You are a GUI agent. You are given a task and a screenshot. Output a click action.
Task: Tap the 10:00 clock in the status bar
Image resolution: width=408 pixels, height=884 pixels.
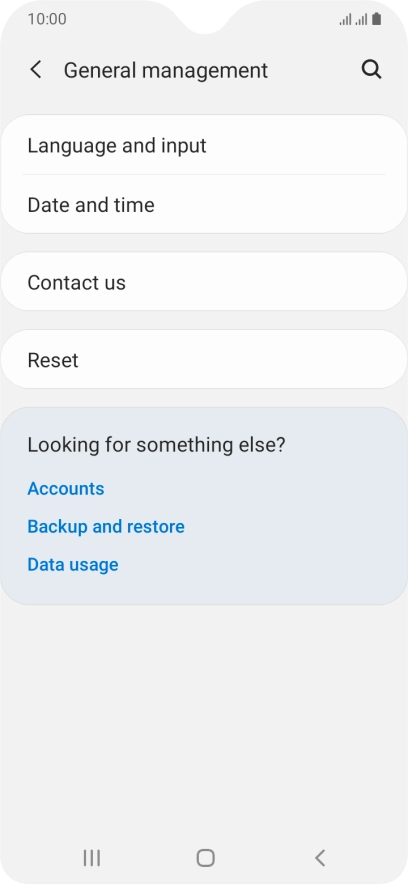(47, 19)
